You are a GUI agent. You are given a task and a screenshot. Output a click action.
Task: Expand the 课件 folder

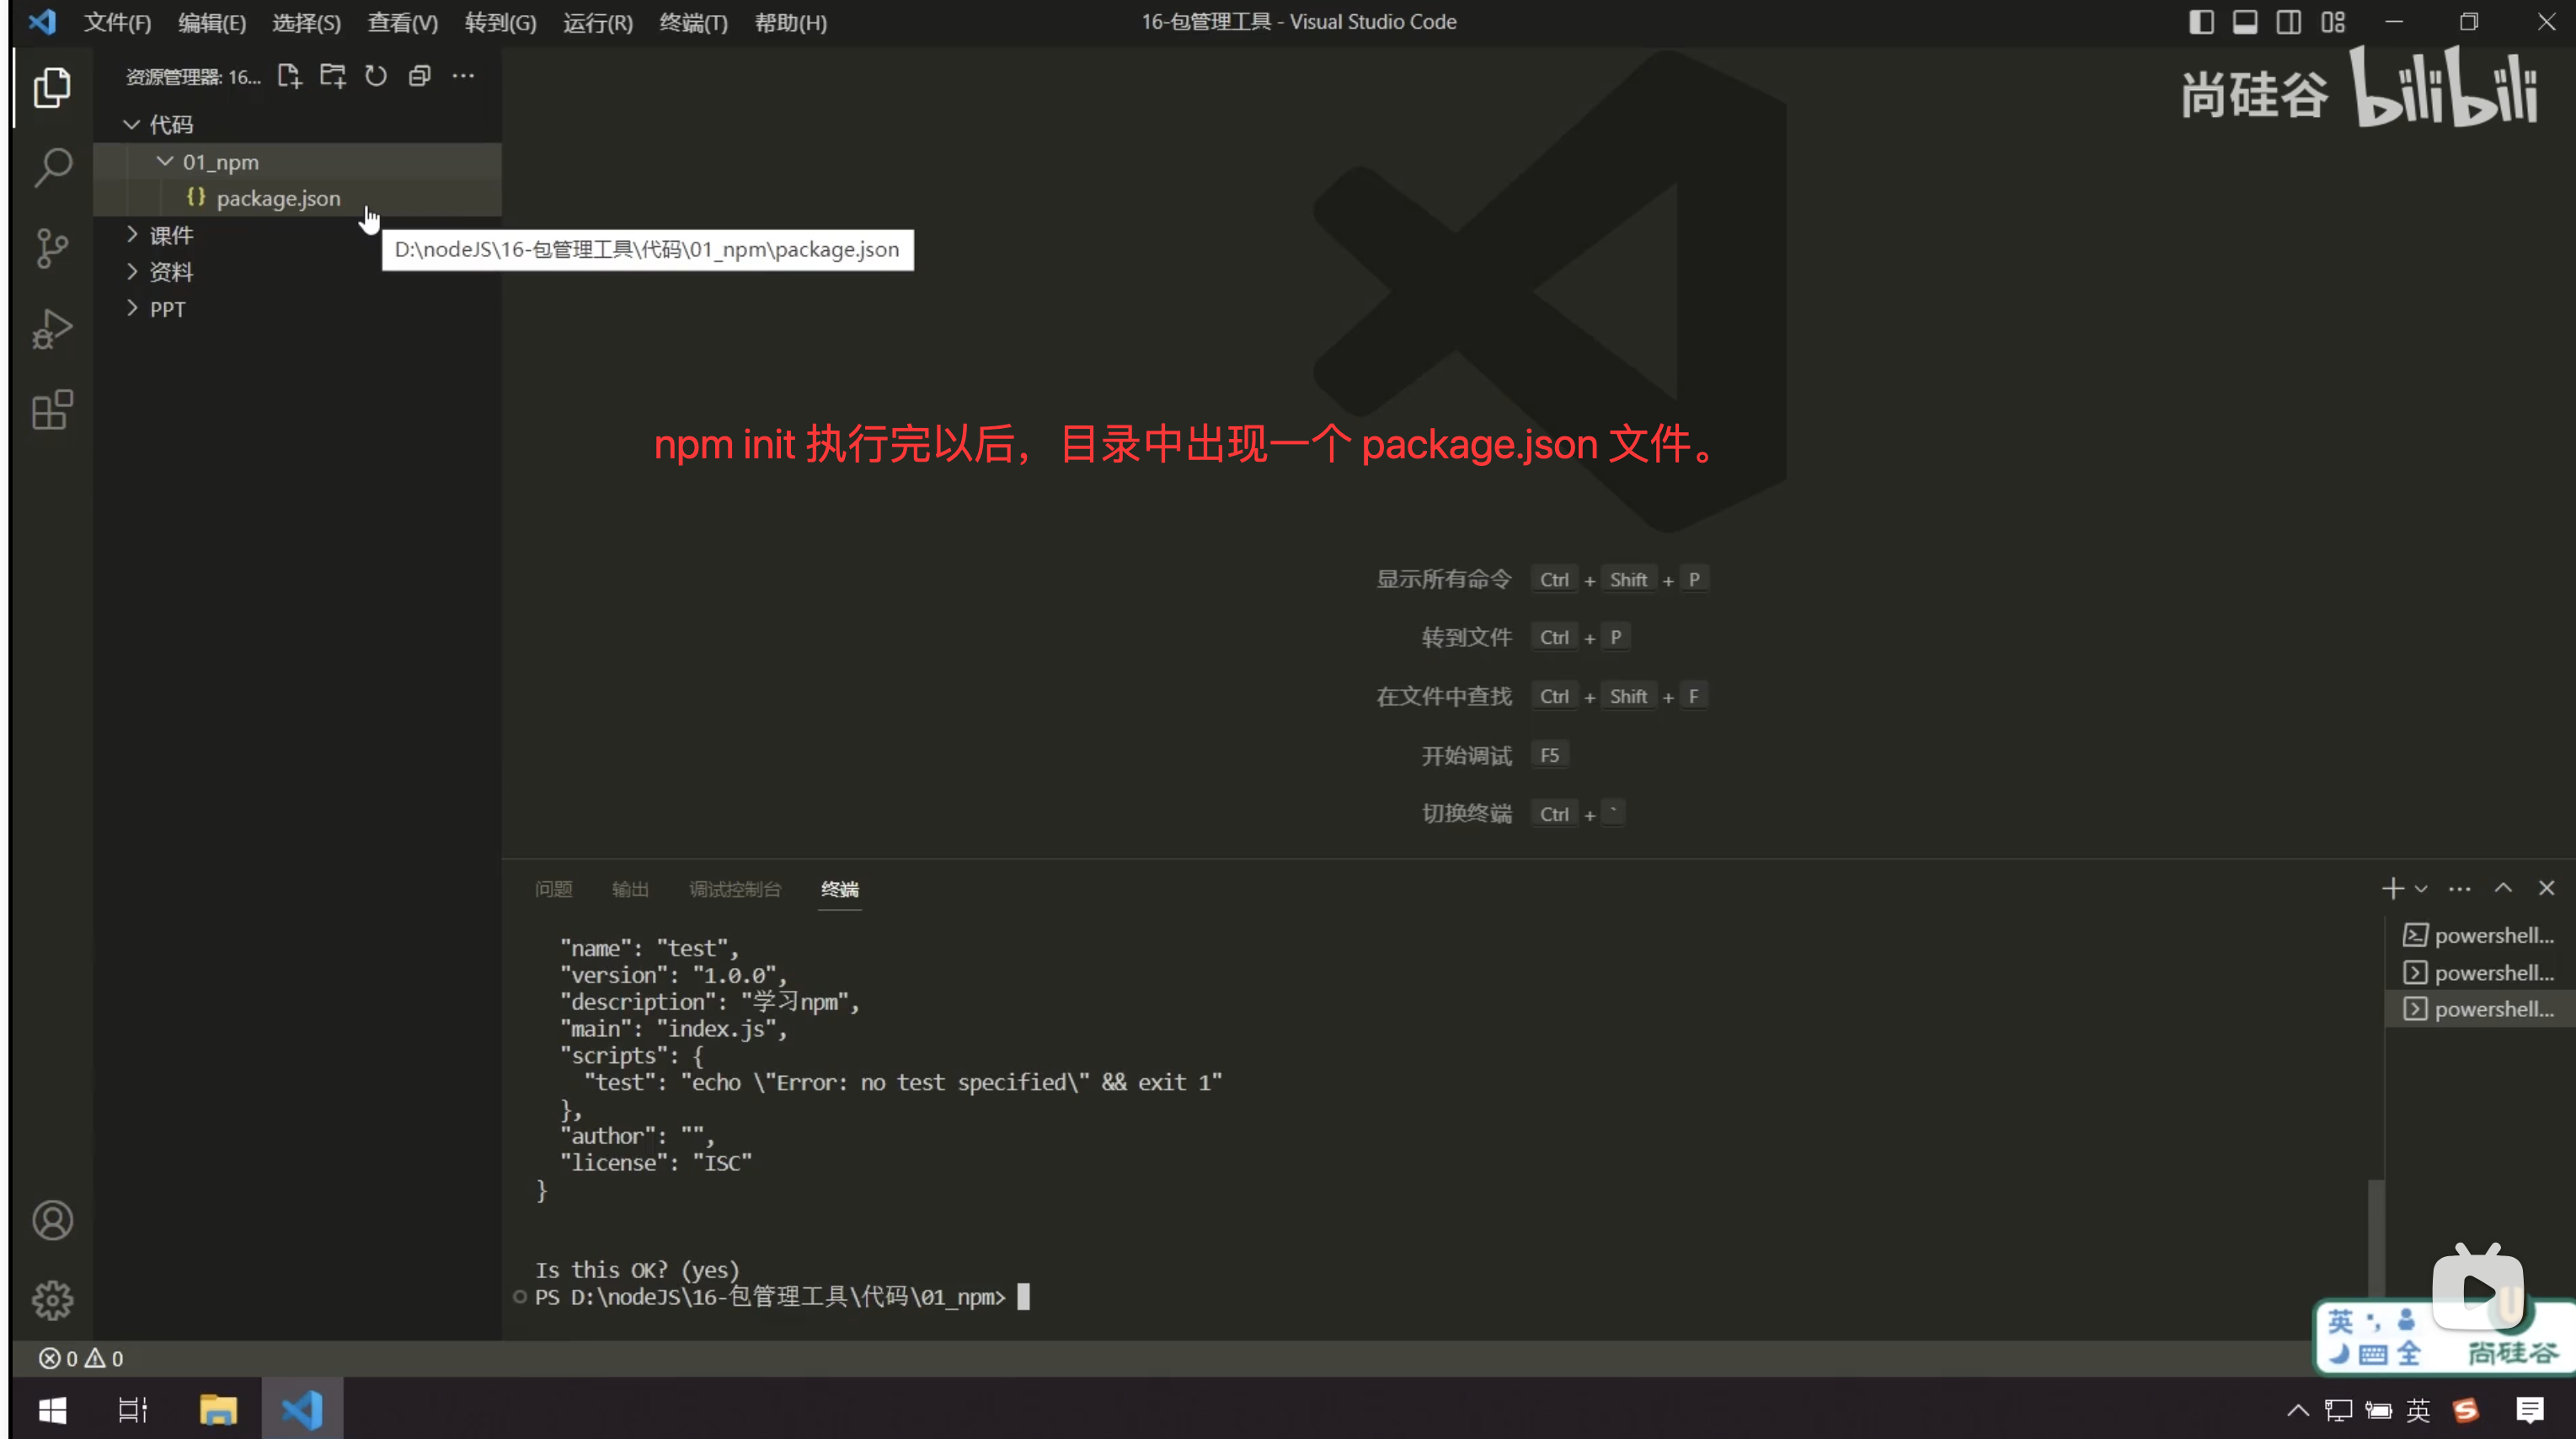click(171, 235)
